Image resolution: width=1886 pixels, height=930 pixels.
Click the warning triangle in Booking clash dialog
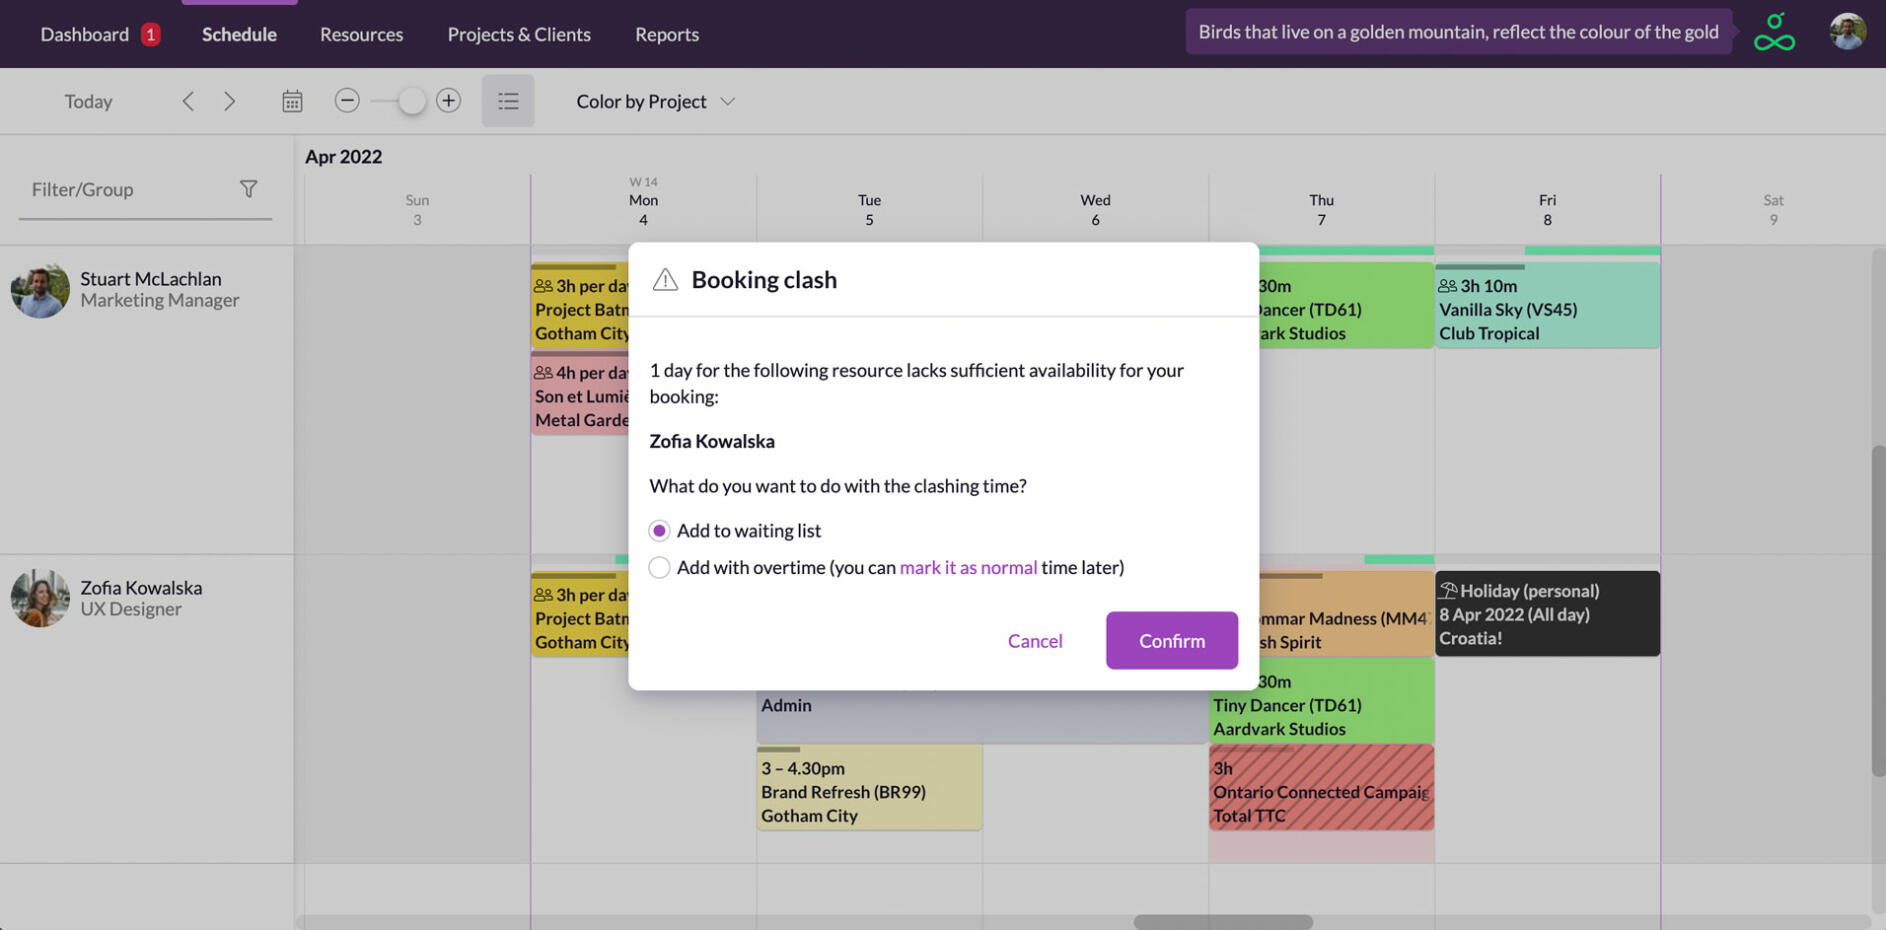point(663,280)
